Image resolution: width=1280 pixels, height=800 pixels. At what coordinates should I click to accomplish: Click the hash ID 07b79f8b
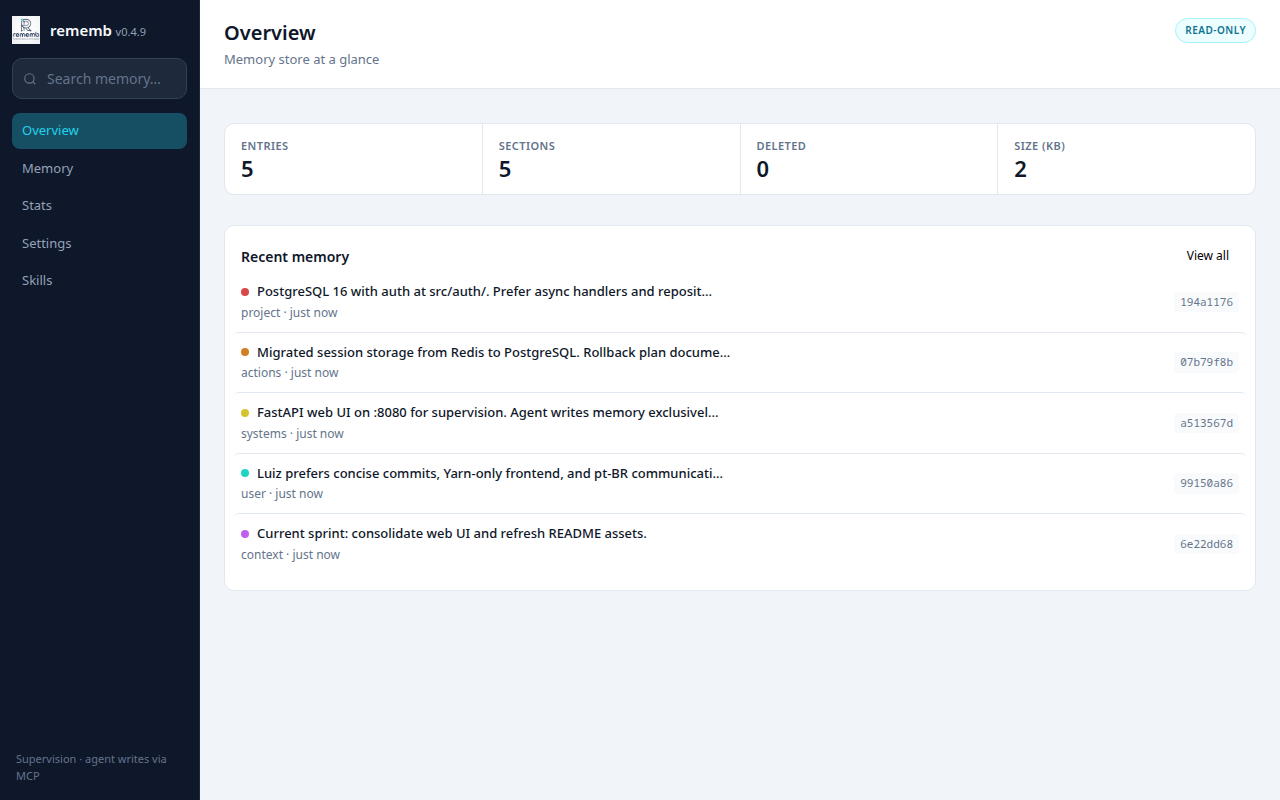(1206, 362)
